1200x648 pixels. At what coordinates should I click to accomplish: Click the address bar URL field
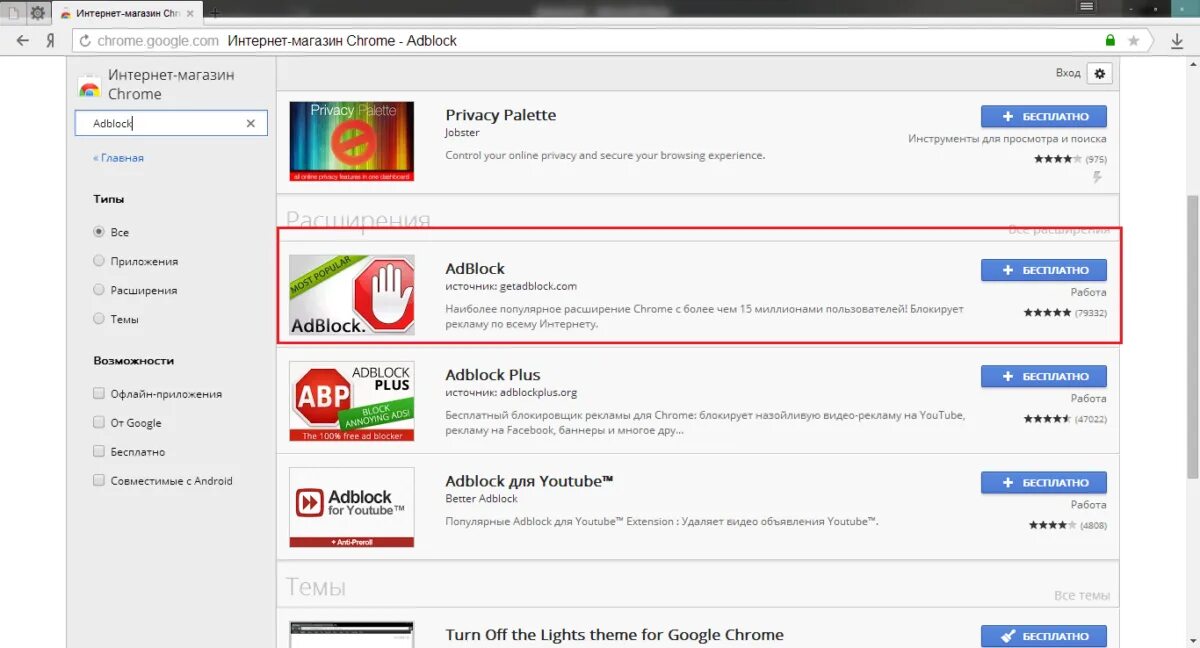tap(609, 41)
